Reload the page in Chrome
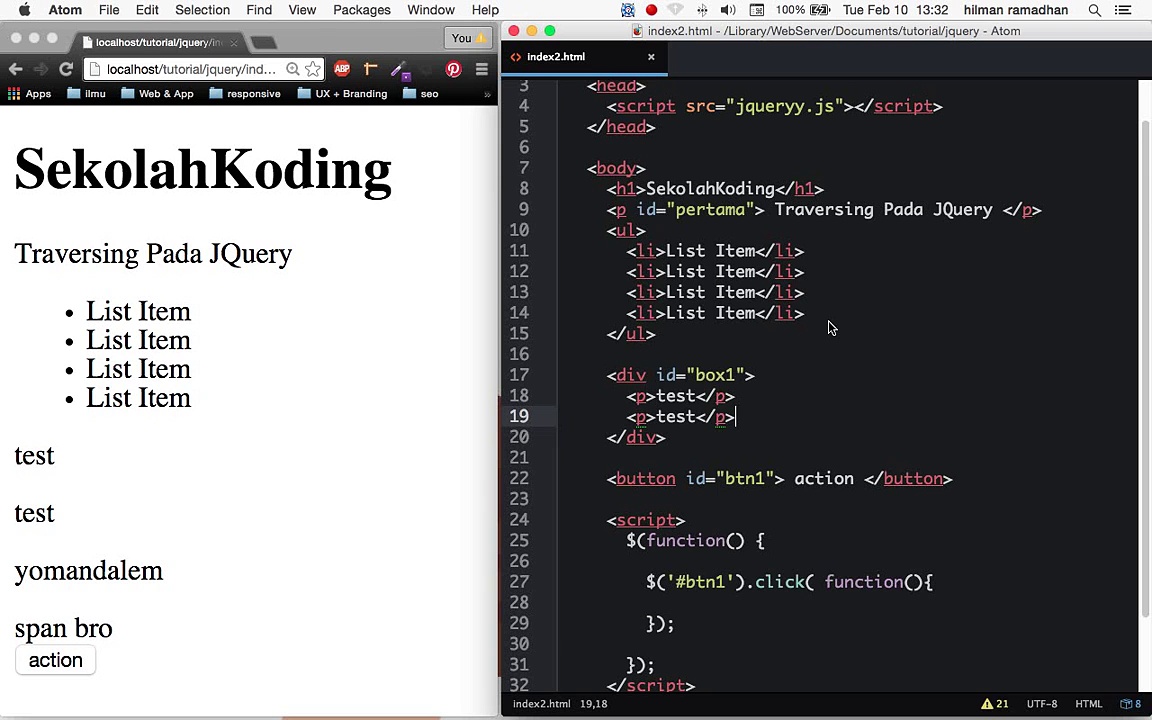Viewport: 1152px width, 720px height. pos(66,69)
